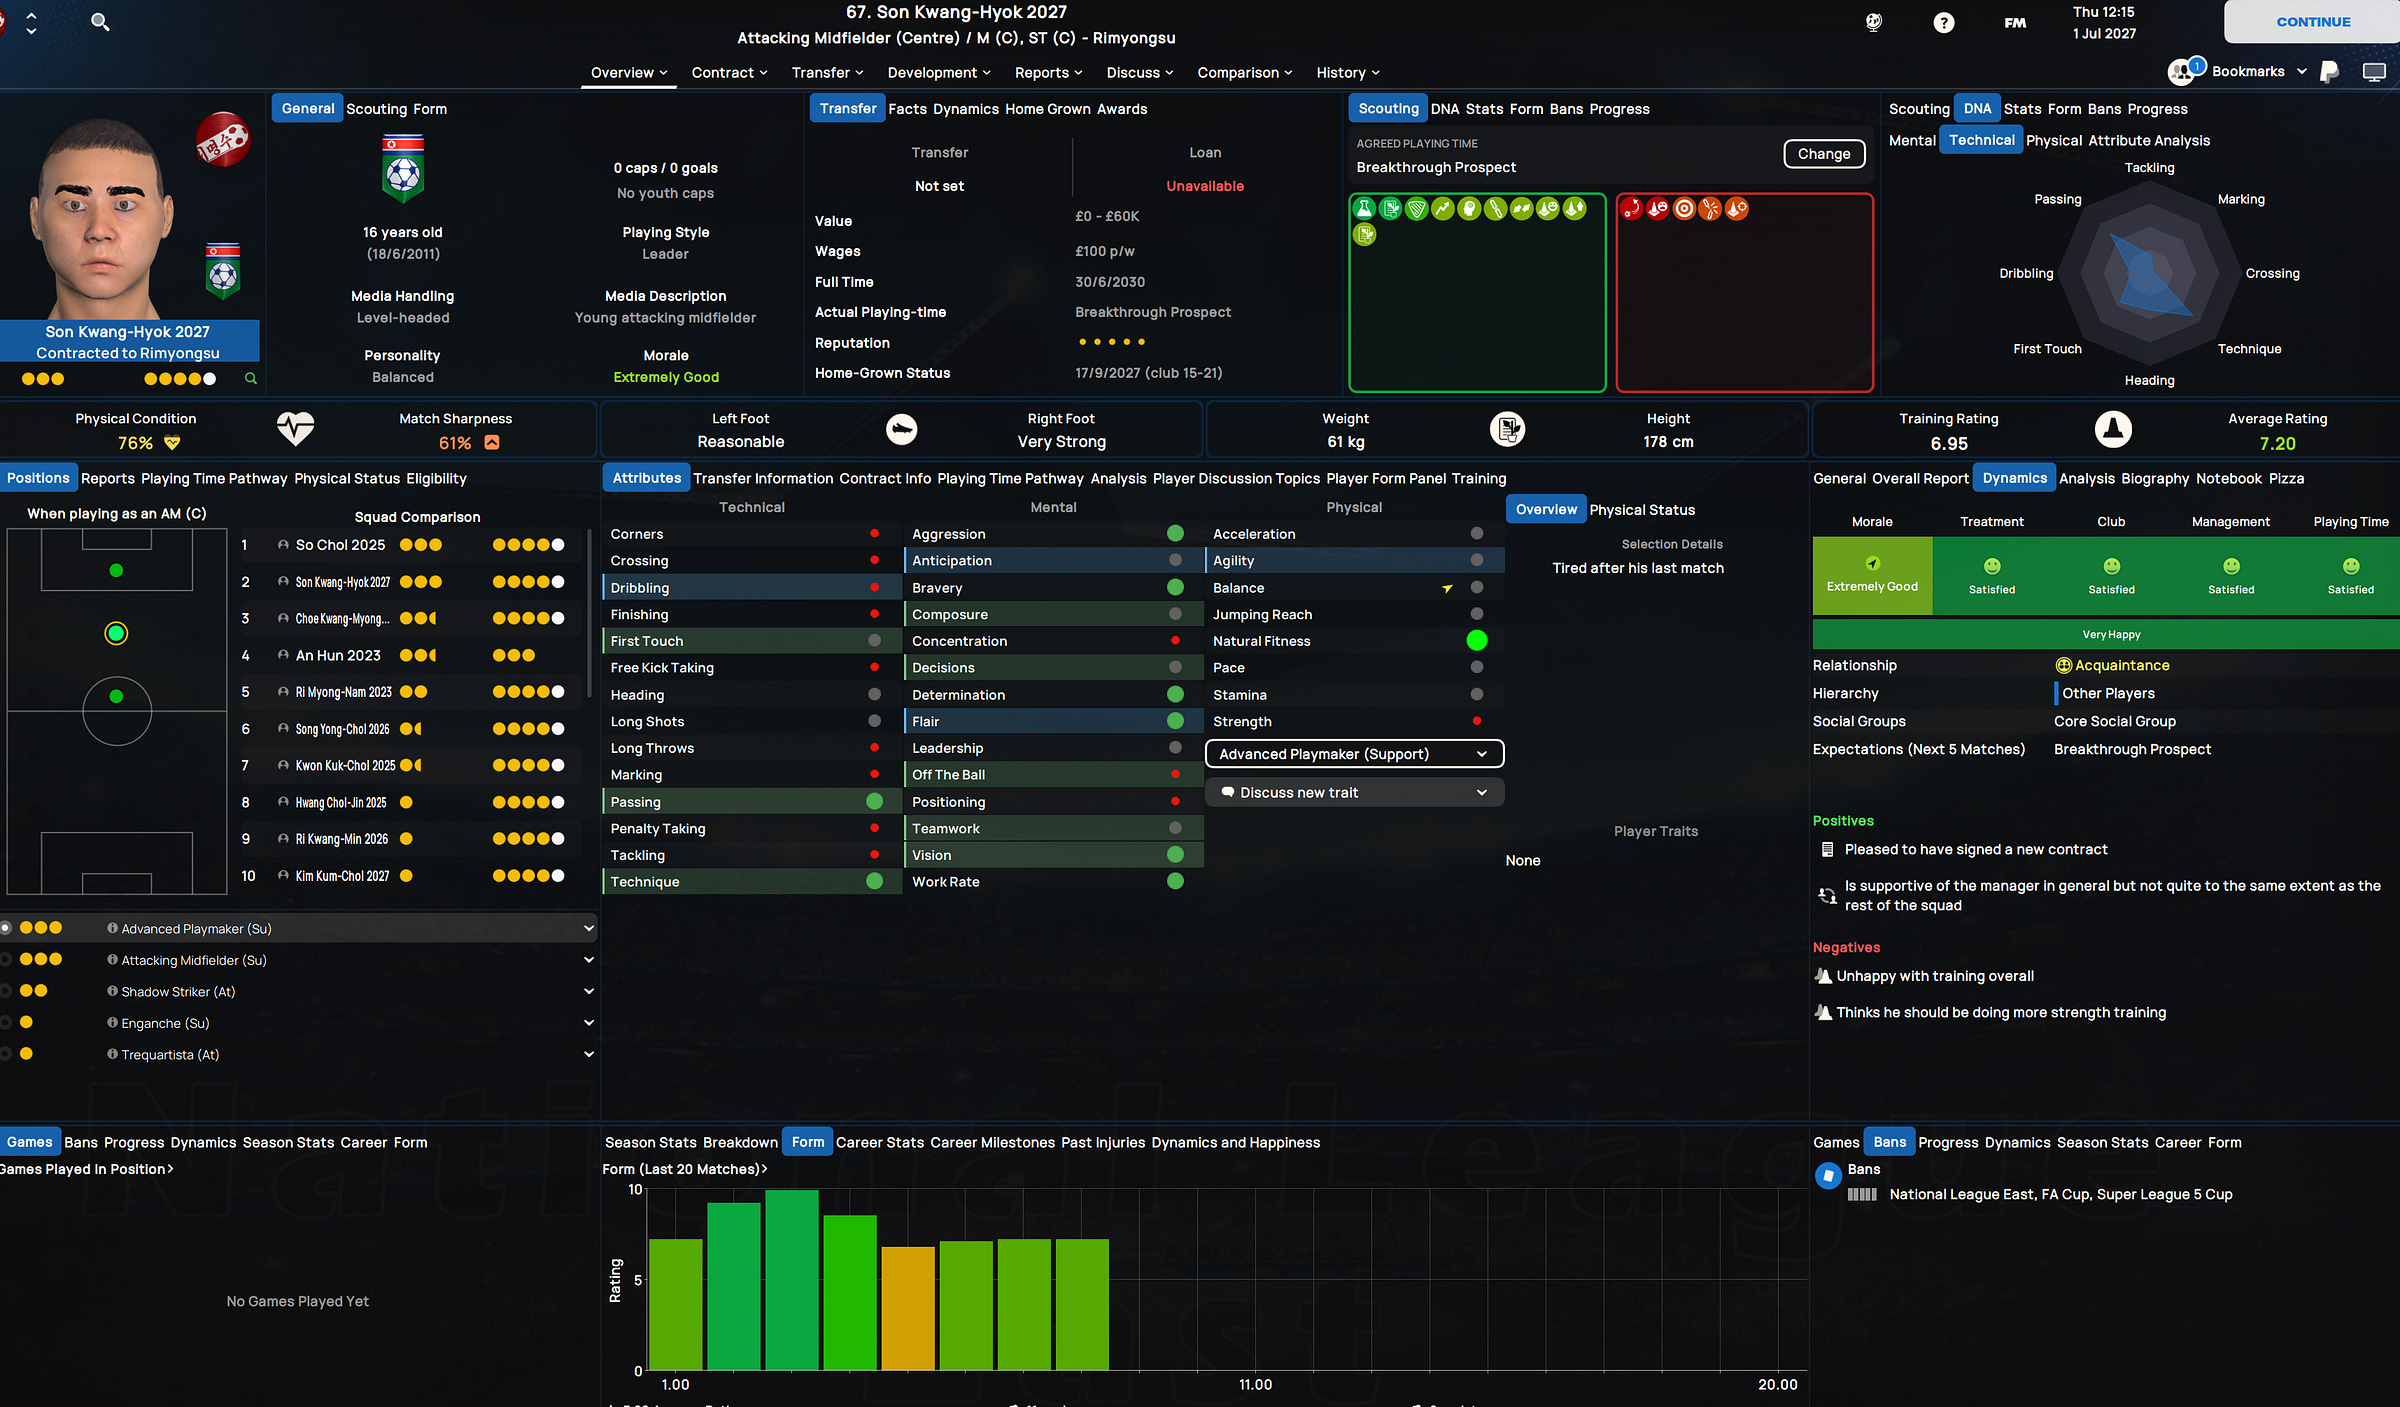Click the monitor display icon
The height and width of the screenshot is (1407, 2400).
(x=2374, y=72)
